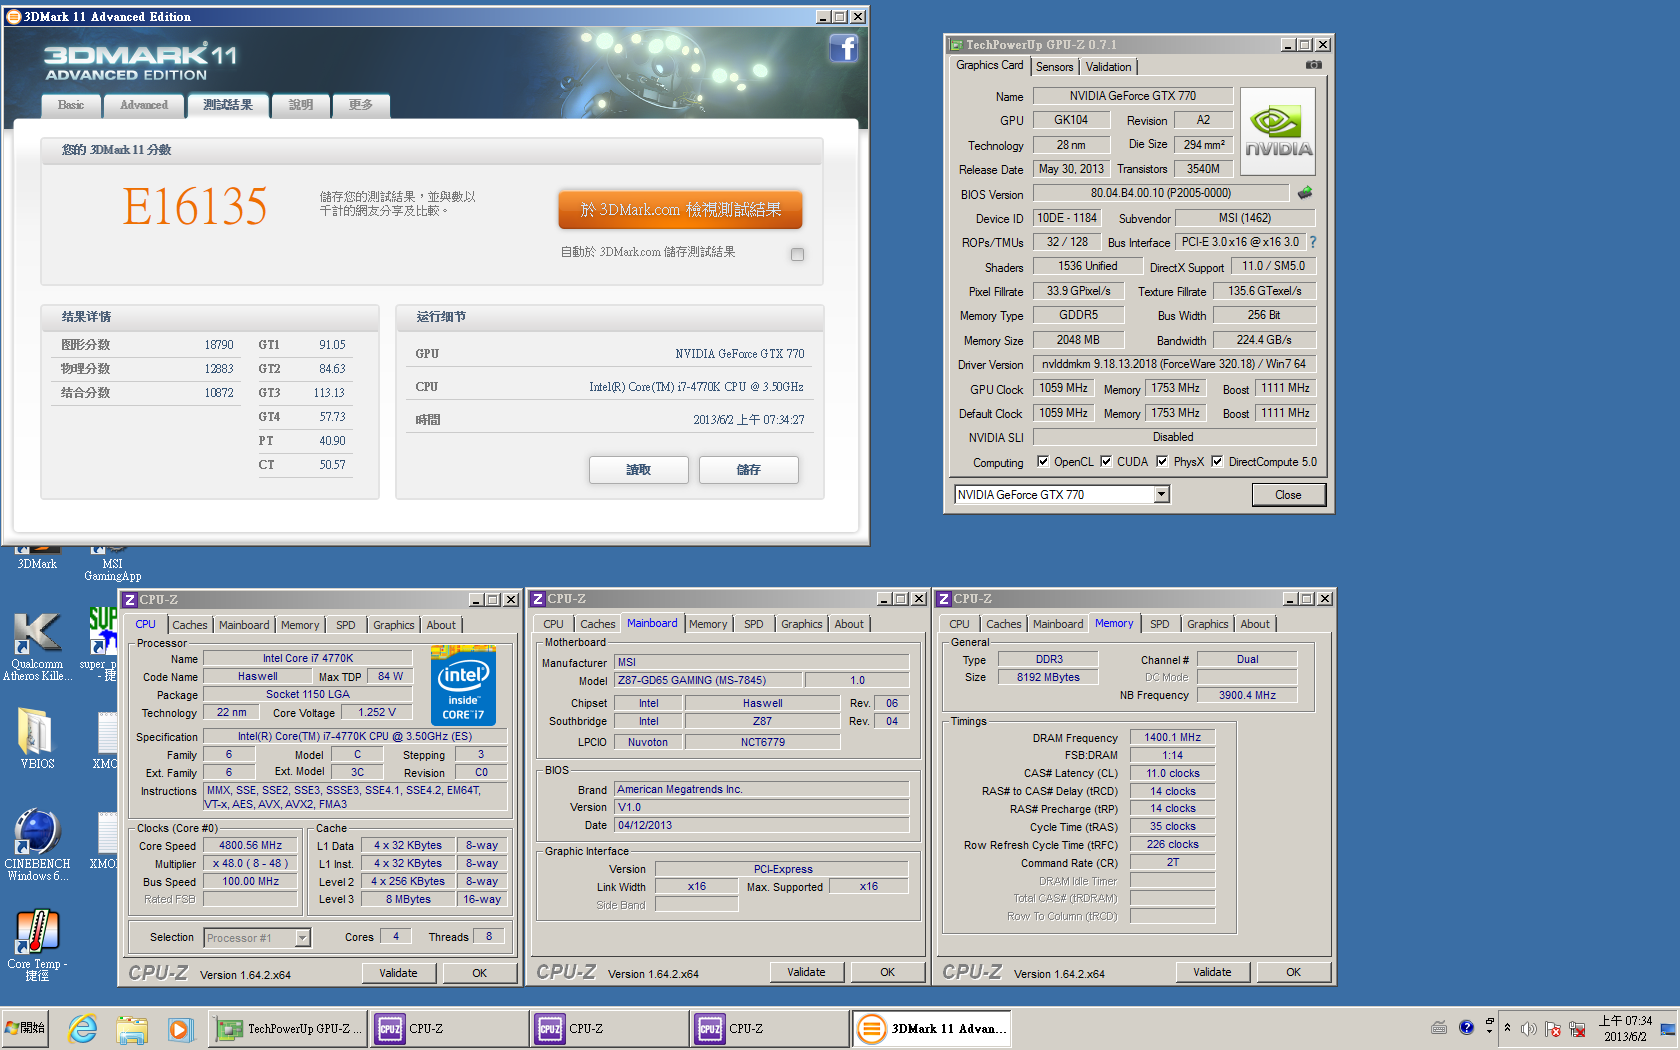Open the Processor #1 selection dropdown
This screenshot has height=1050, width=1680.
302,938
